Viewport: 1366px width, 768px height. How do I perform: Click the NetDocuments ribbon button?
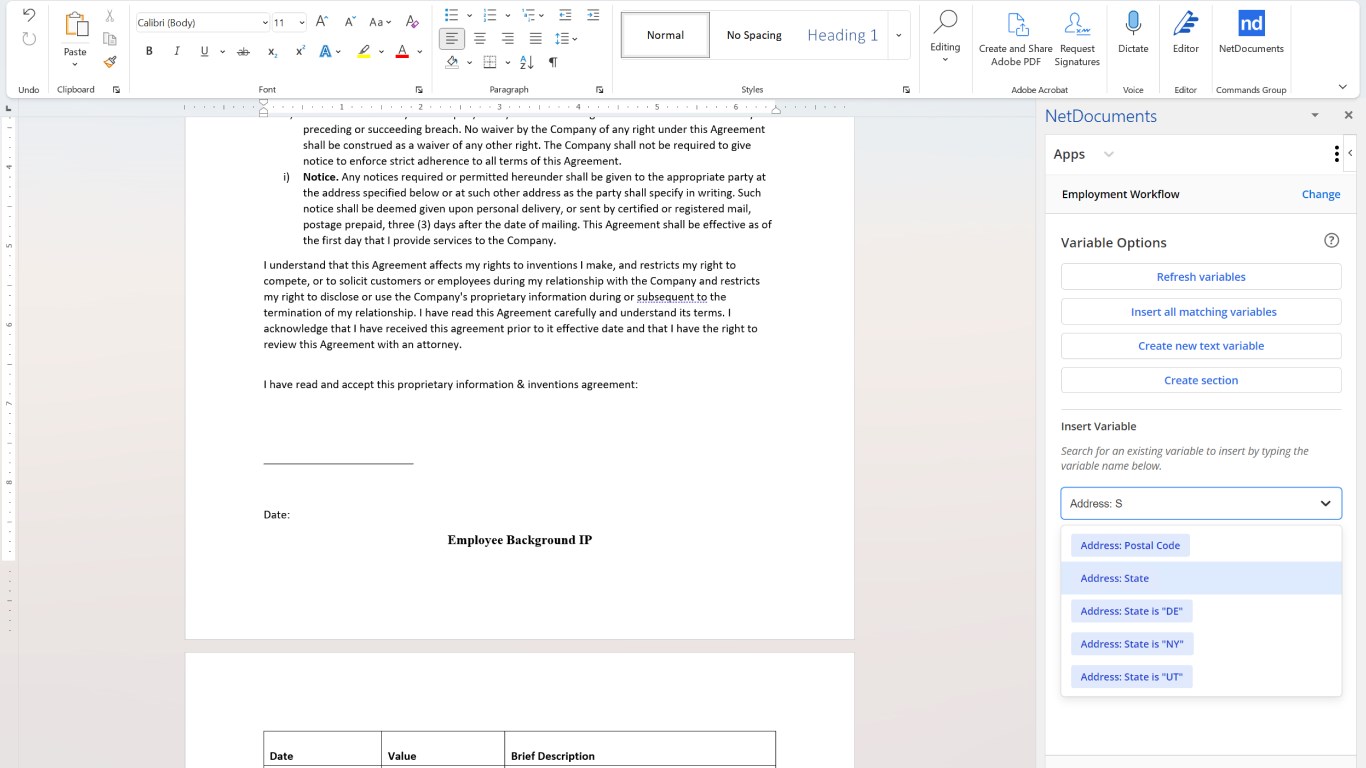click(x=1251, y=33)
